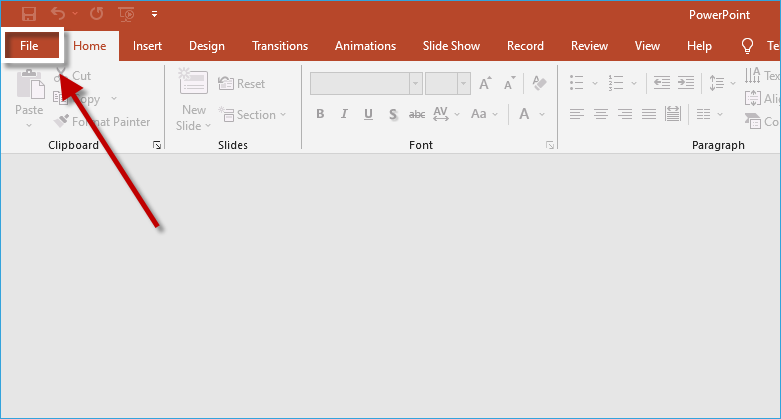The image size is (781, 419).
Task: Toggle Align Left paragraph
Action: point(577,115)
